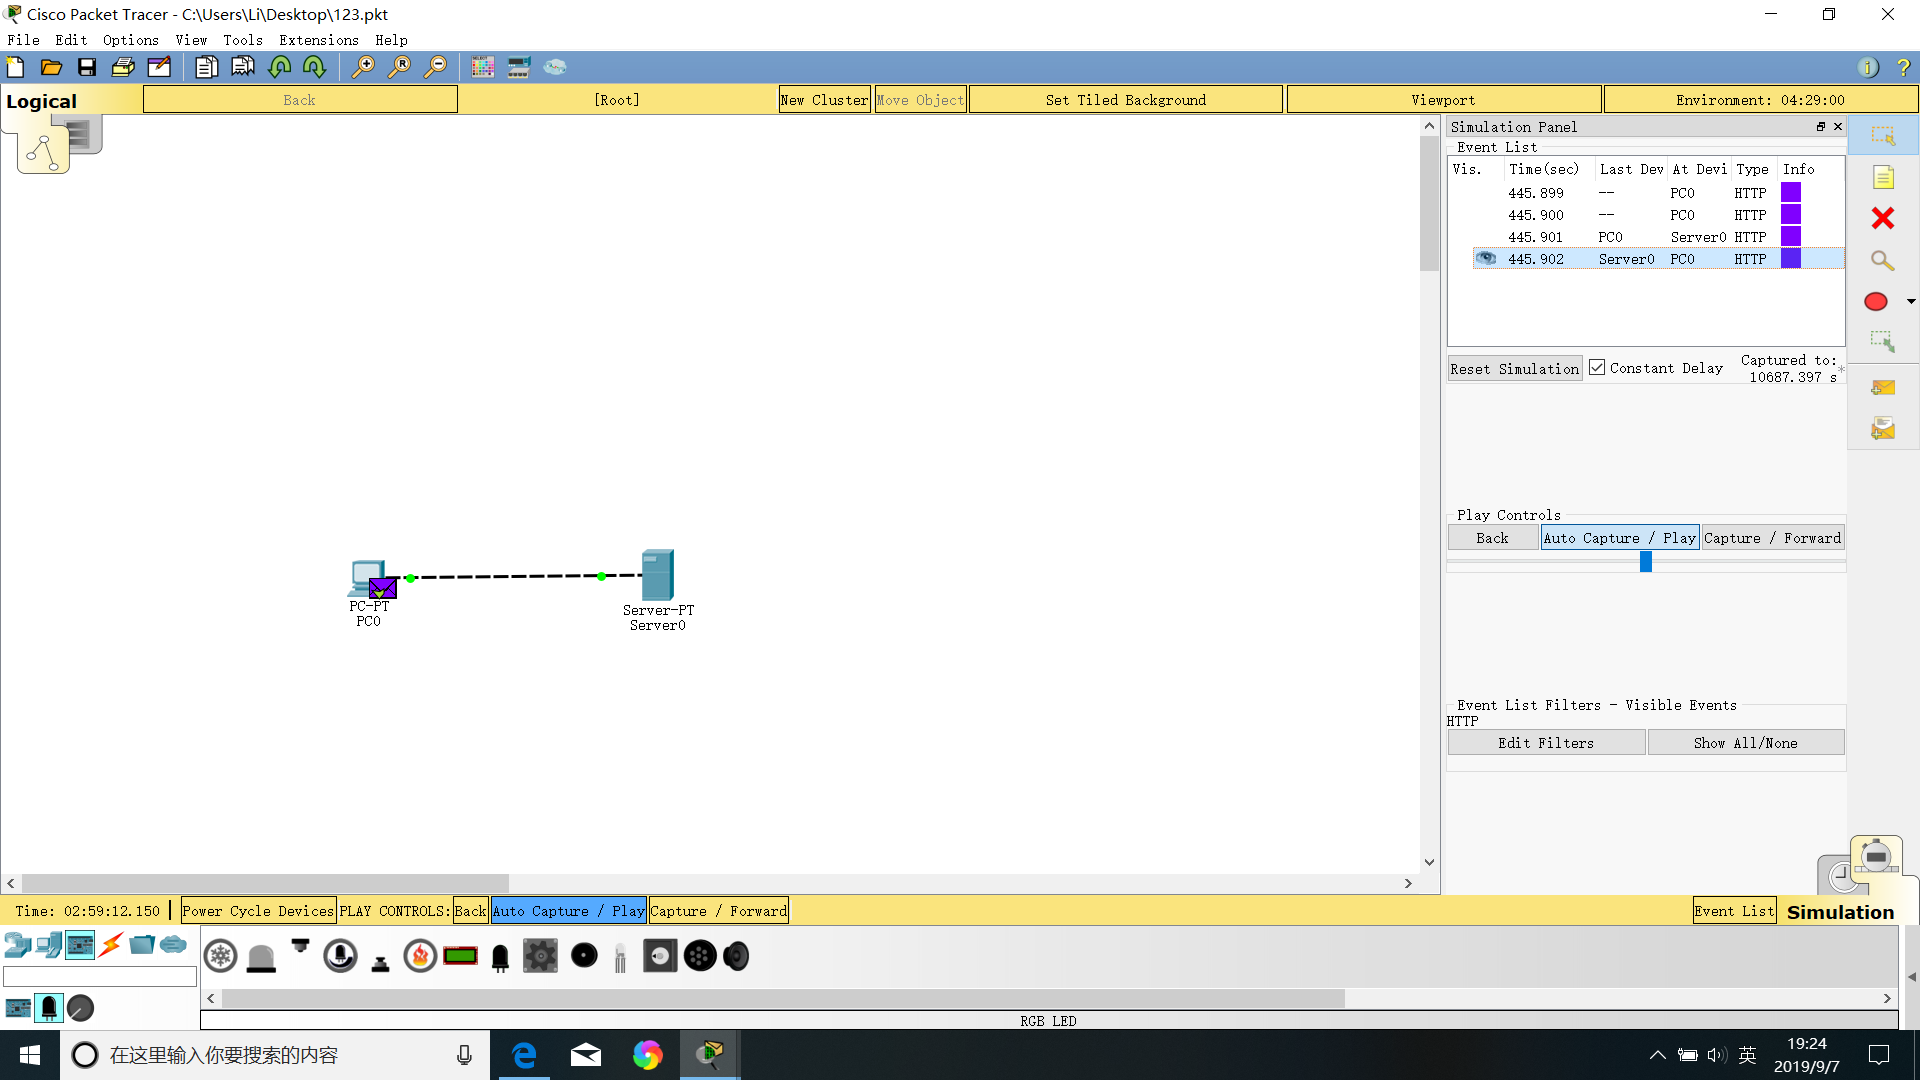The height and width of the screenshot is (1080, 1920).
Task: Open the Tools menu
Action: point(242,40)
